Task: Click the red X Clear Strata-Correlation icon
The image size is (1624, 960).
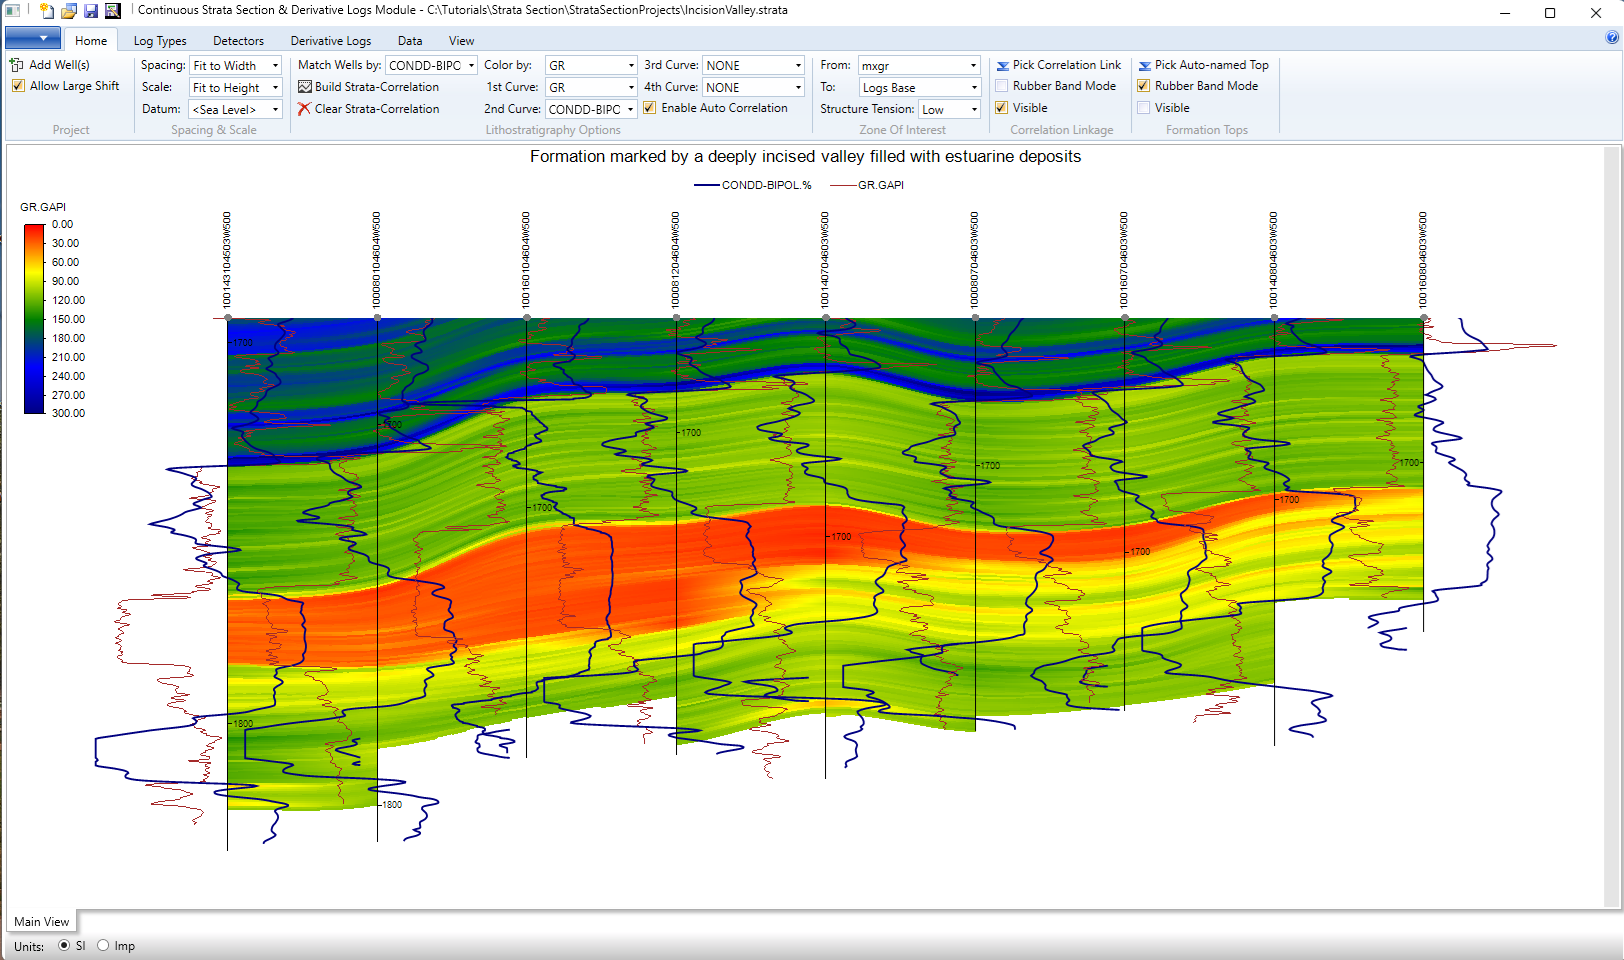Action: pyautogui.click(x=305, y=109)
